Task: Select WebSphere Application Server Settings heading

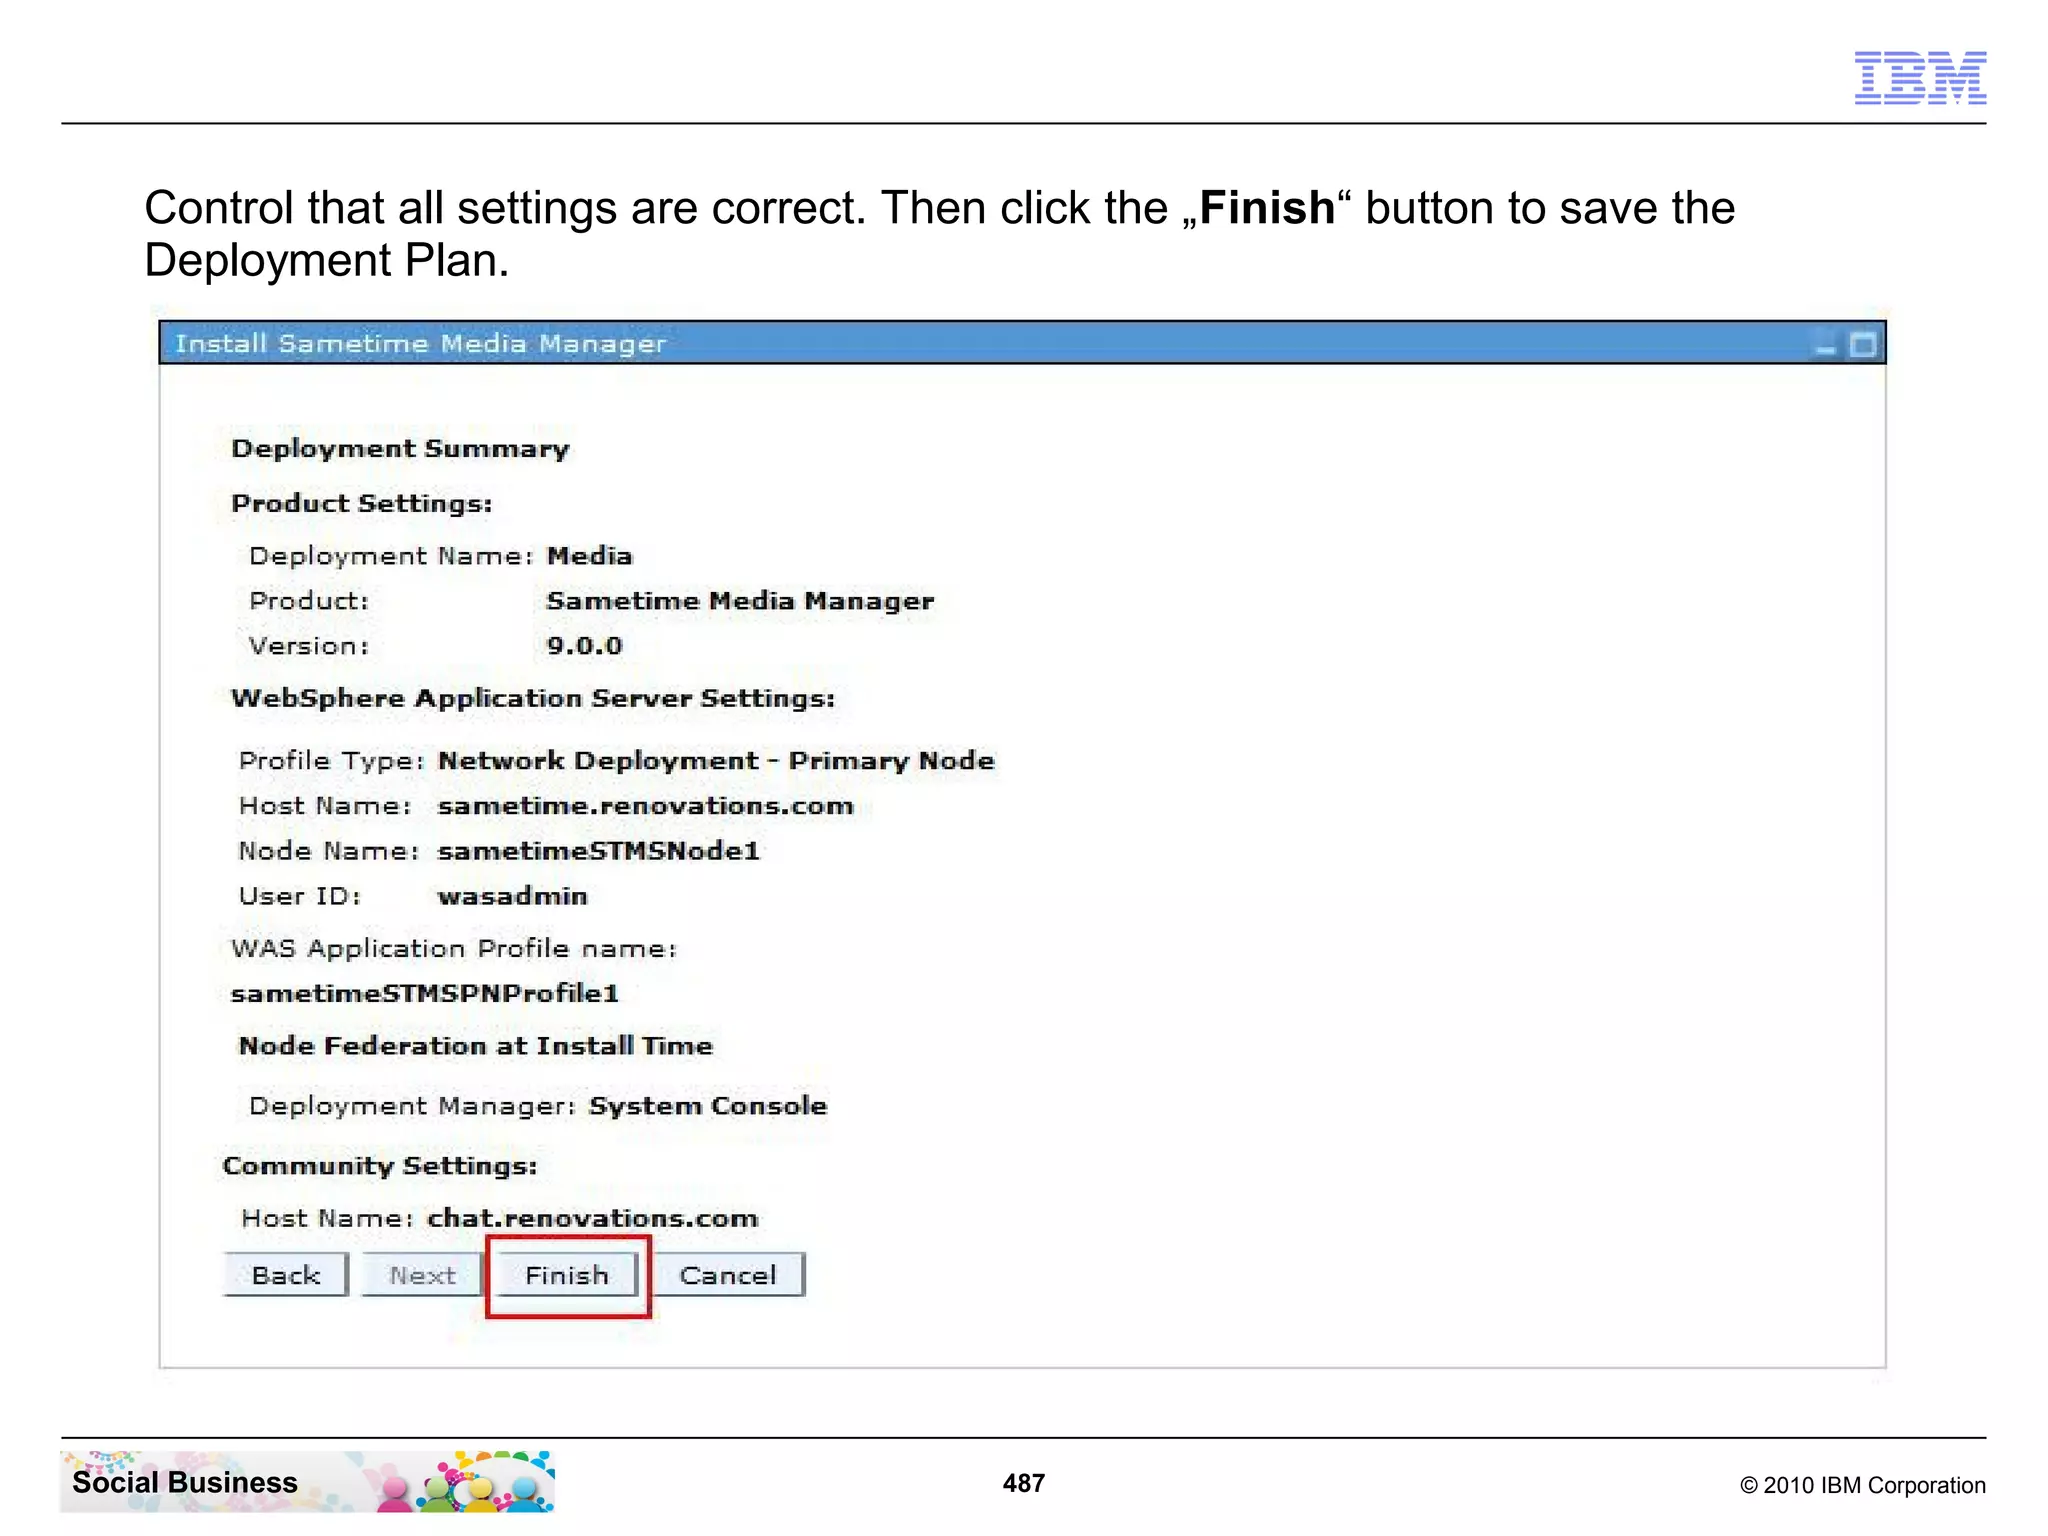Action: 533,698
